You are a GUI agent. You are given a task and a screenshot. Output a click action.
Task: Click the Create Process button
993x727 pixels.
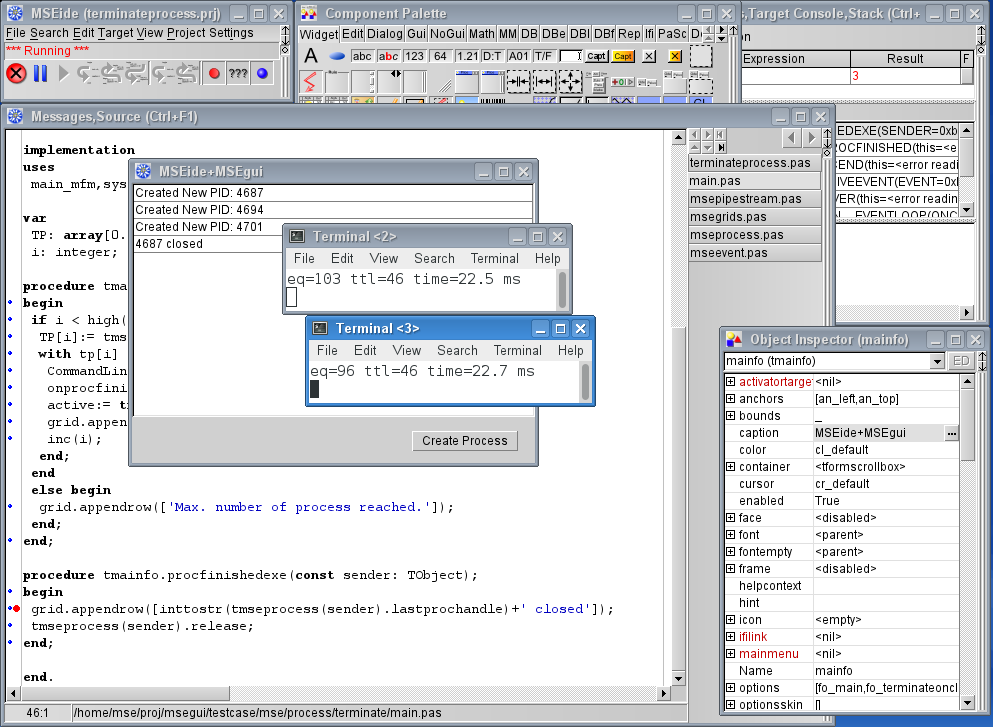[x=464, y=440]
